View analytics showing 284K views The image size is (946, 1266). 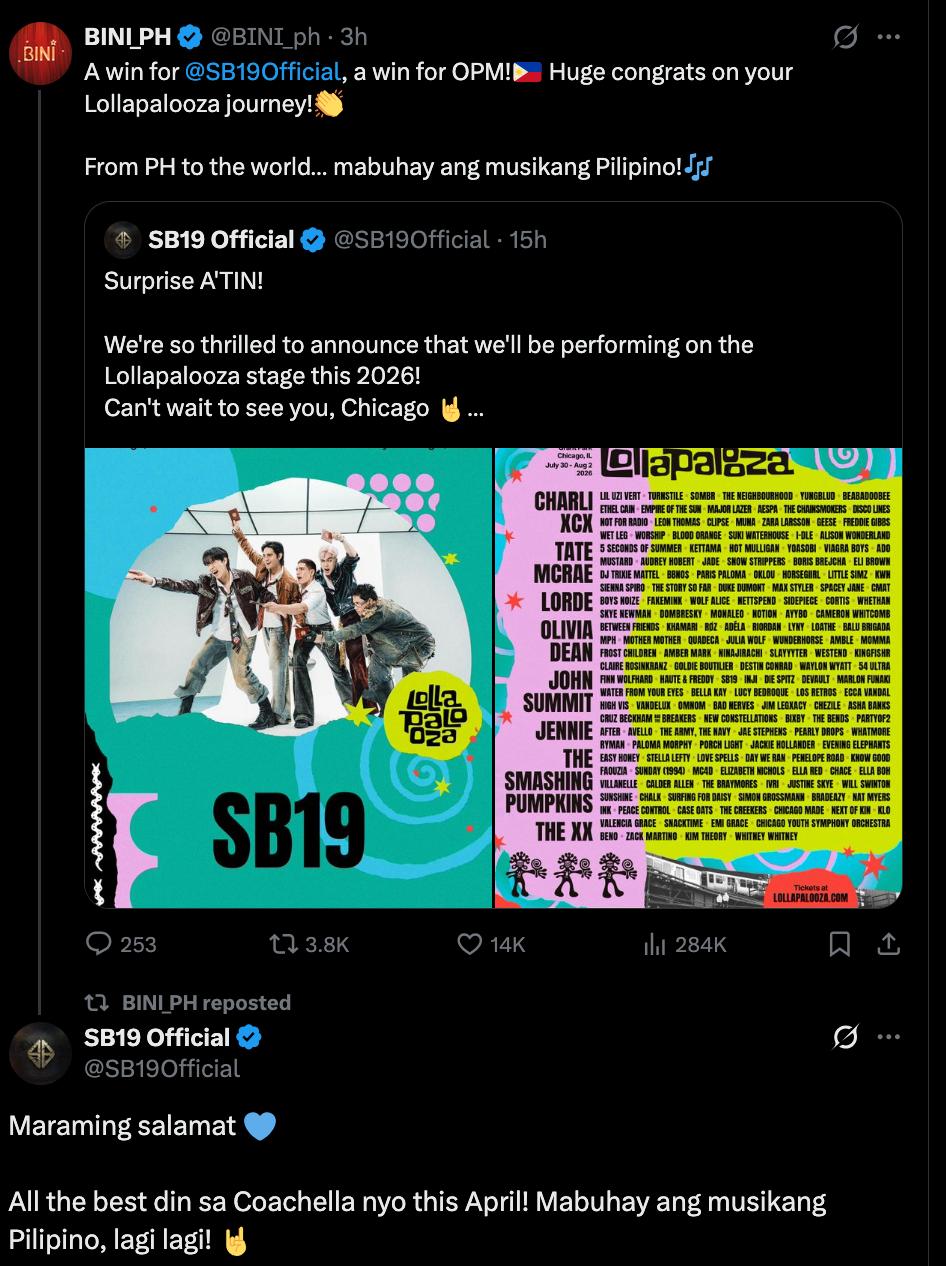coord(655,943)
